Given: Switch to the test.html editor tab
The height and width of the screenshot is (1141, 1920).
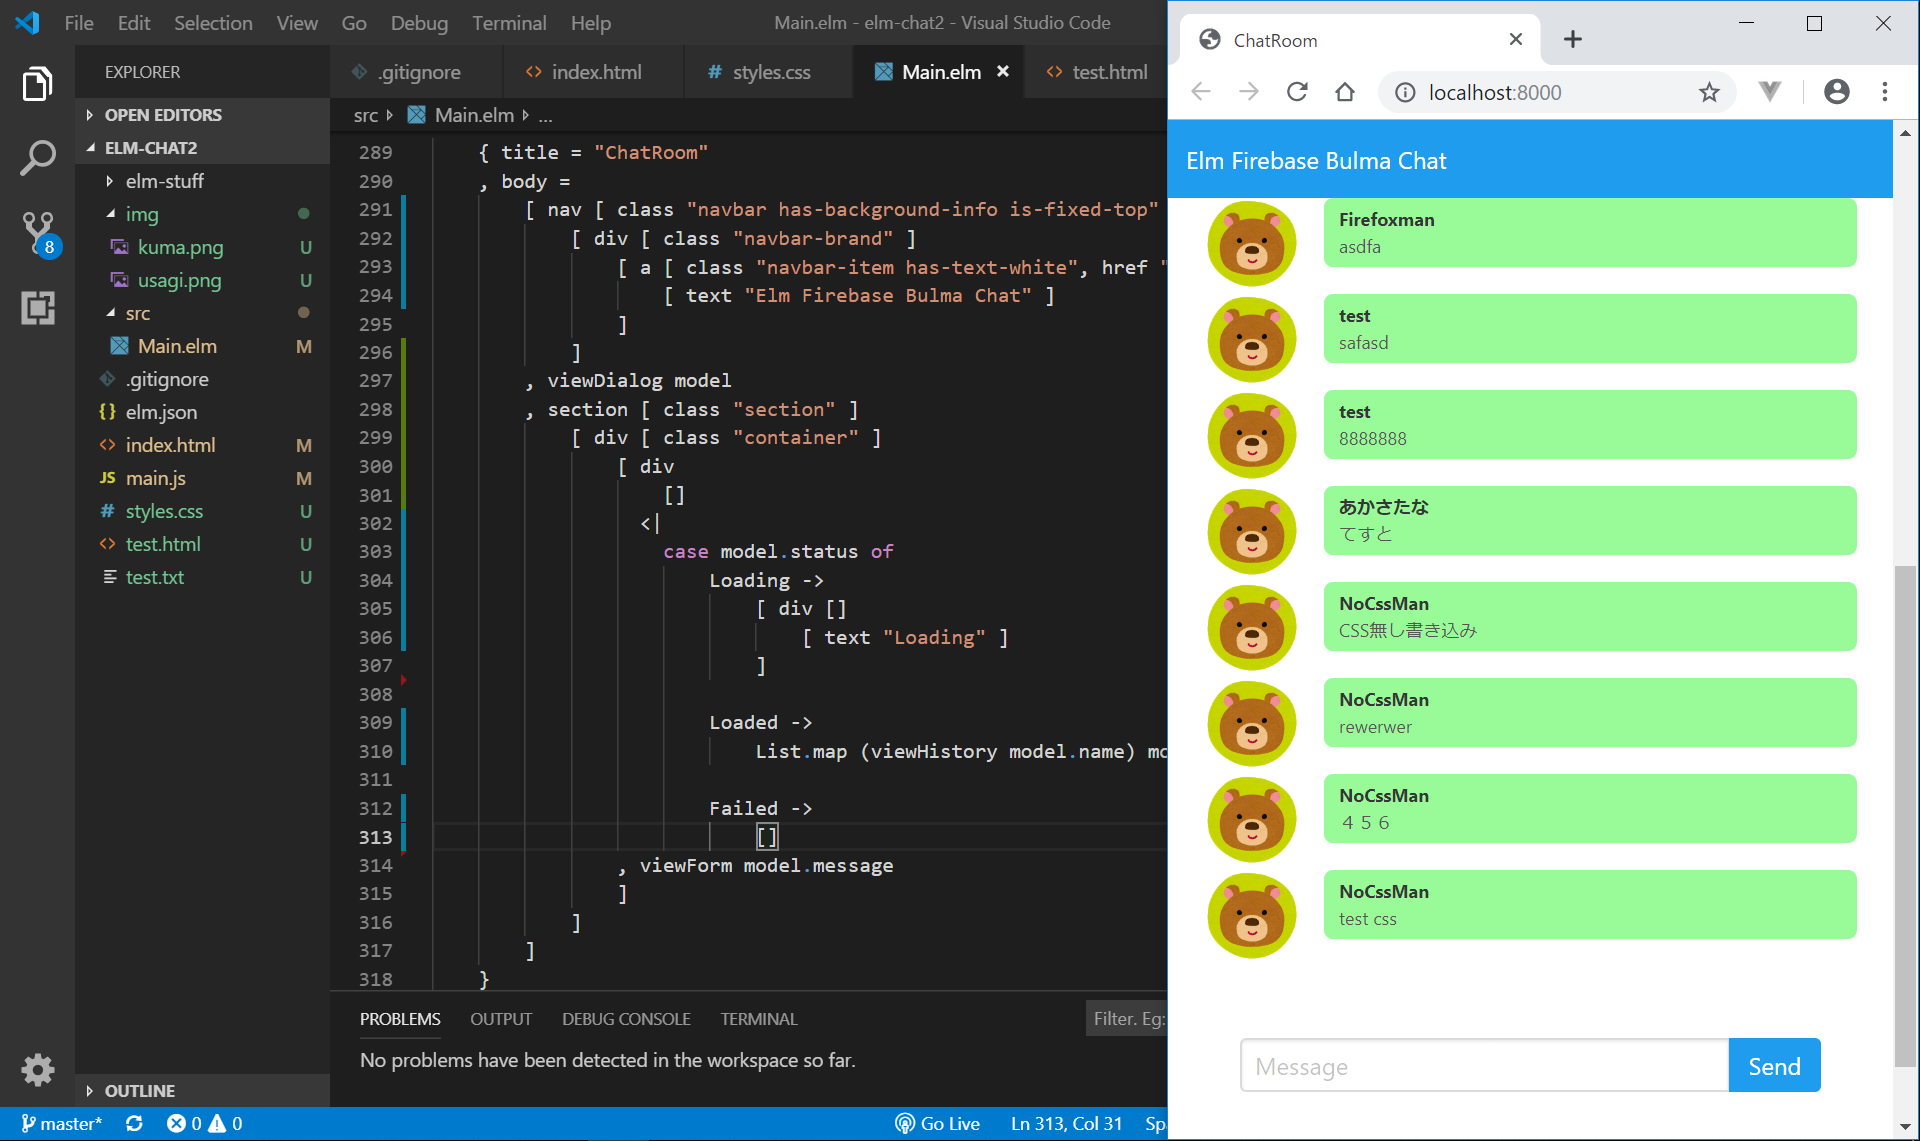Looking at the screenshot, I should 1096,72.
